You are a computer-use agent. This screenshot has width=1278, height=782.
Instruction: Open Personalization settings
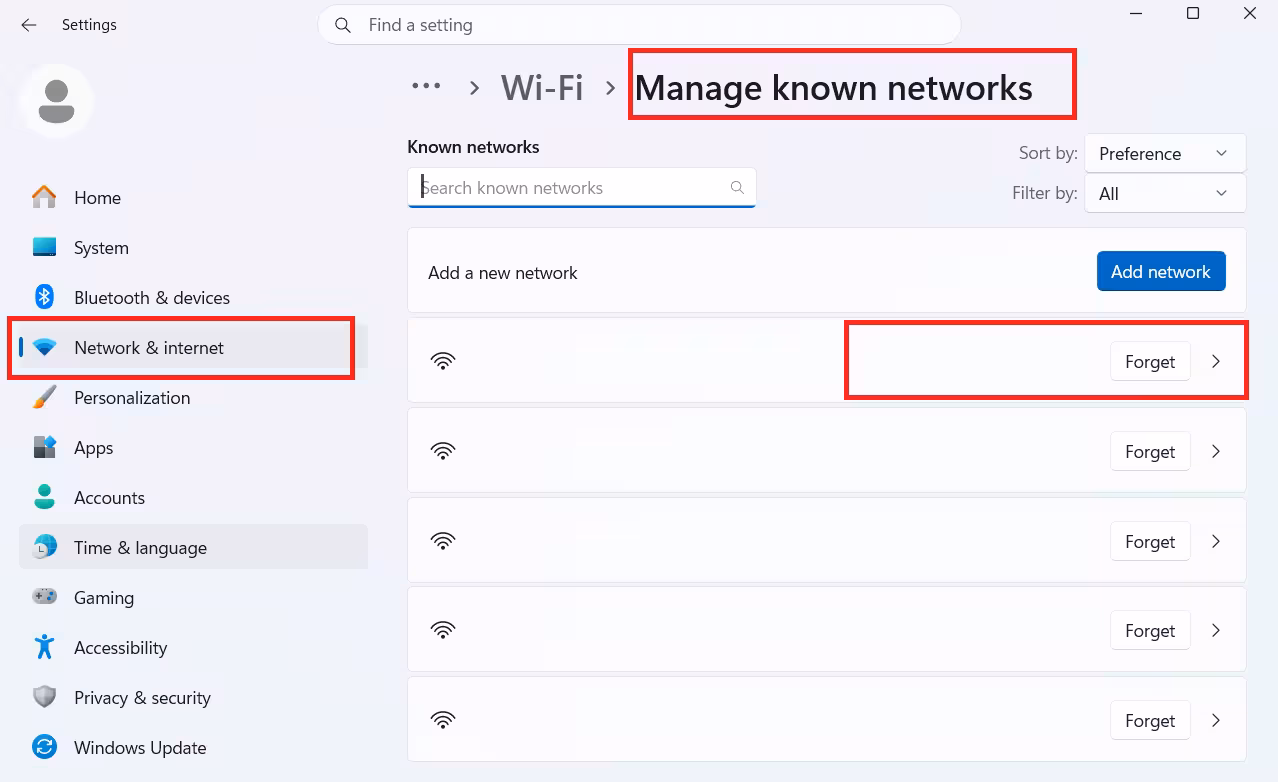coord(193,397)
